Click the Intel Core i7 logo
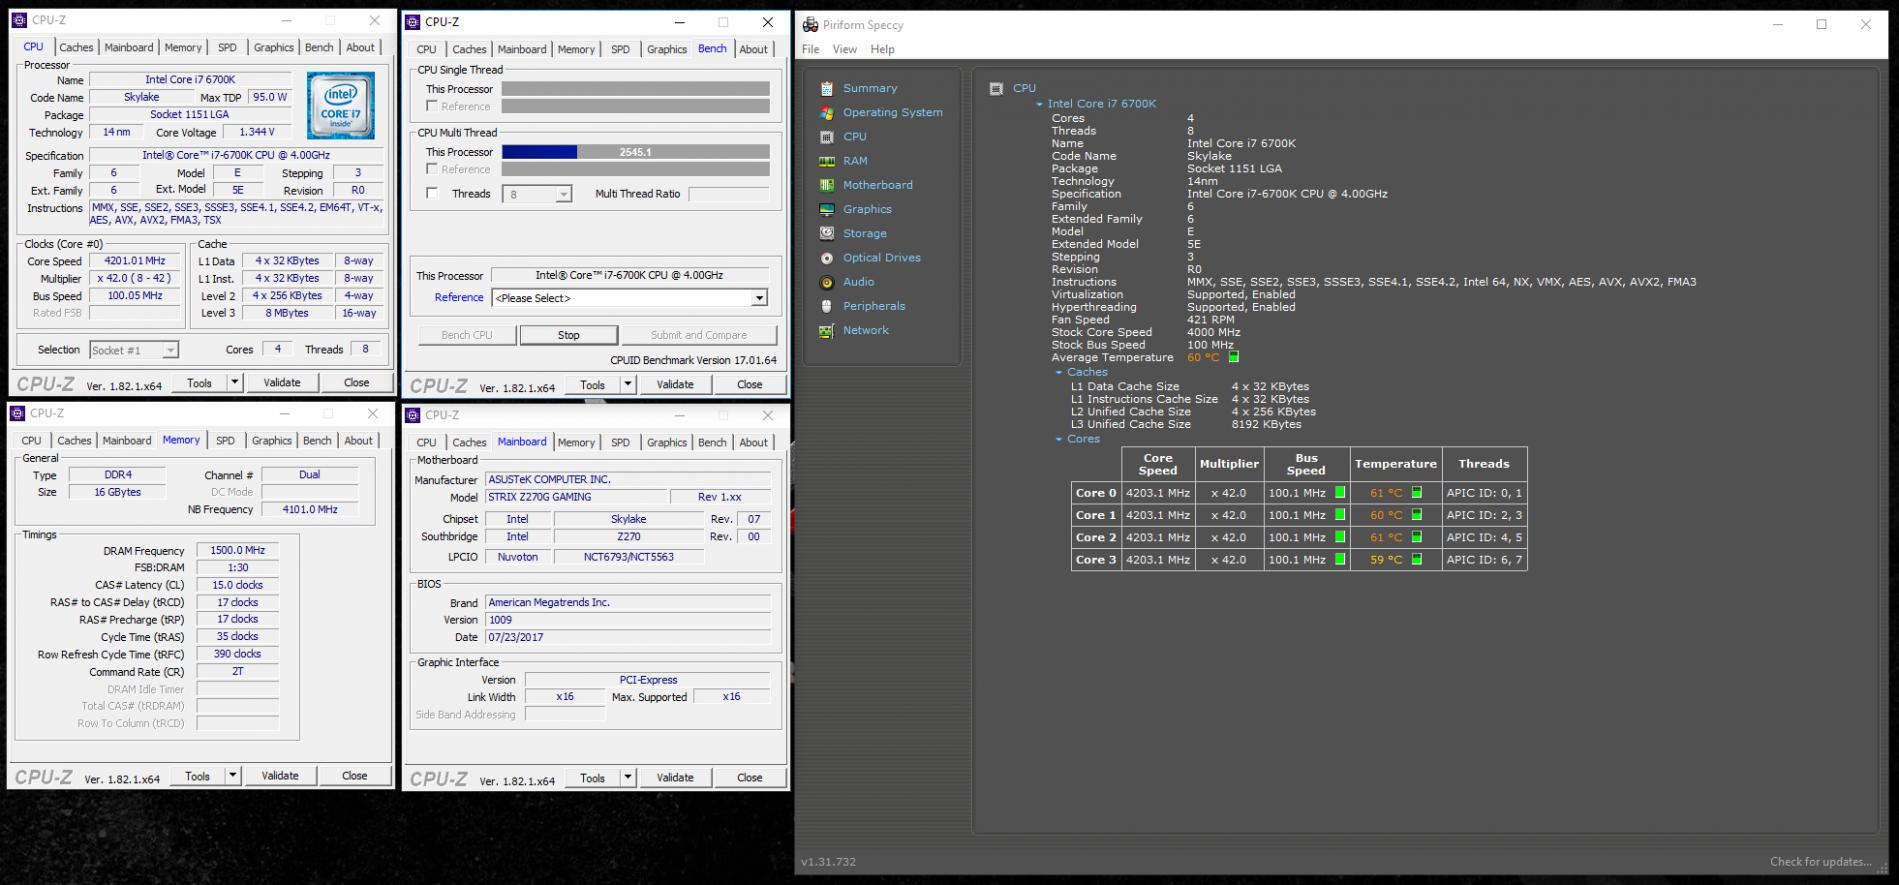Screen dimensions: 1899x885 click(340, 106)
